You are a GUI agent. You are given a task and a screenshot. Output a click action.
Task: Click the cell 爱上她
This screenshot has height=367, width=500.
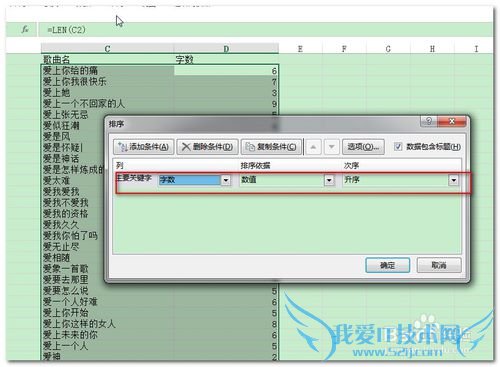coord(107,93)
